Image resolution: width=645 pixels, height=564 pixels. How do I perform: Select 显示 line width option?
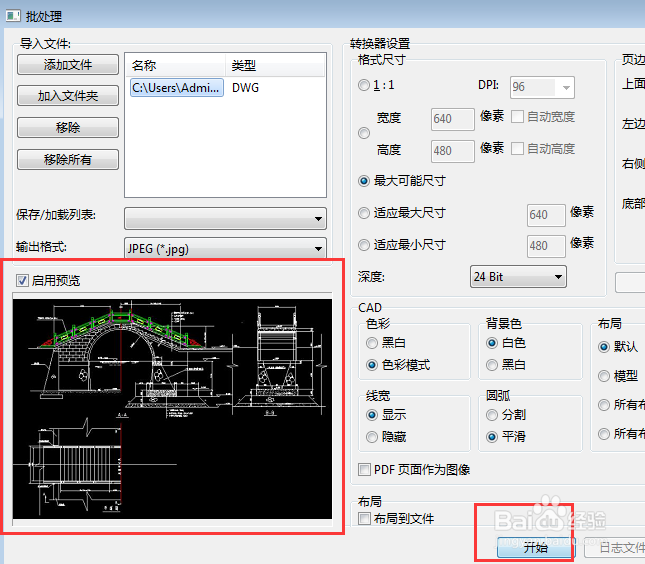tap(372, 415)
